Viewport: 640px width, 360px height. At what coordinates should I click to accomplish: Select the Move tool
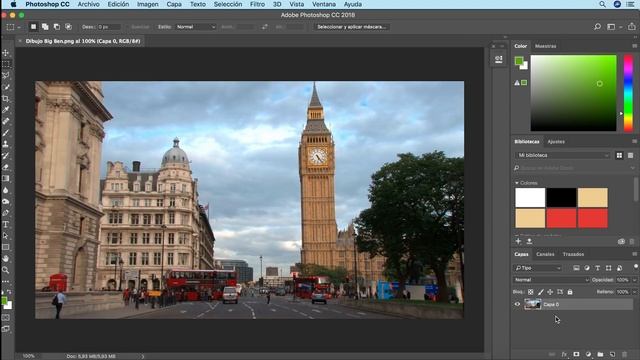pos(6,53)
